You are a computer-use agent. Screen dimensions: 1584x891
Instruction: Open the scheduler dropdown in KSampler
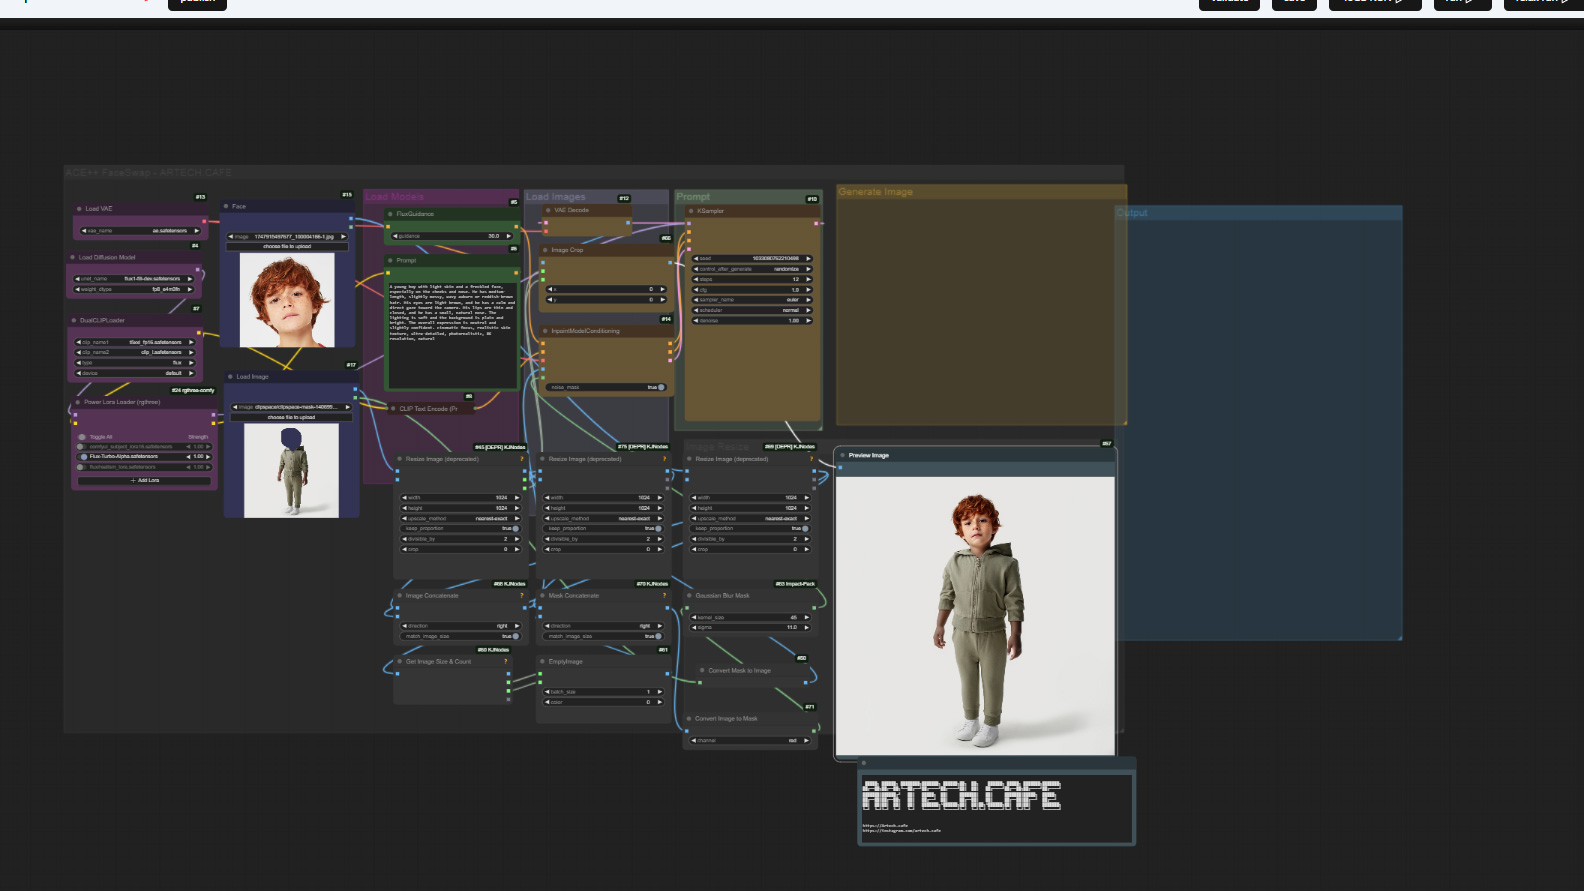click(751, 310)
